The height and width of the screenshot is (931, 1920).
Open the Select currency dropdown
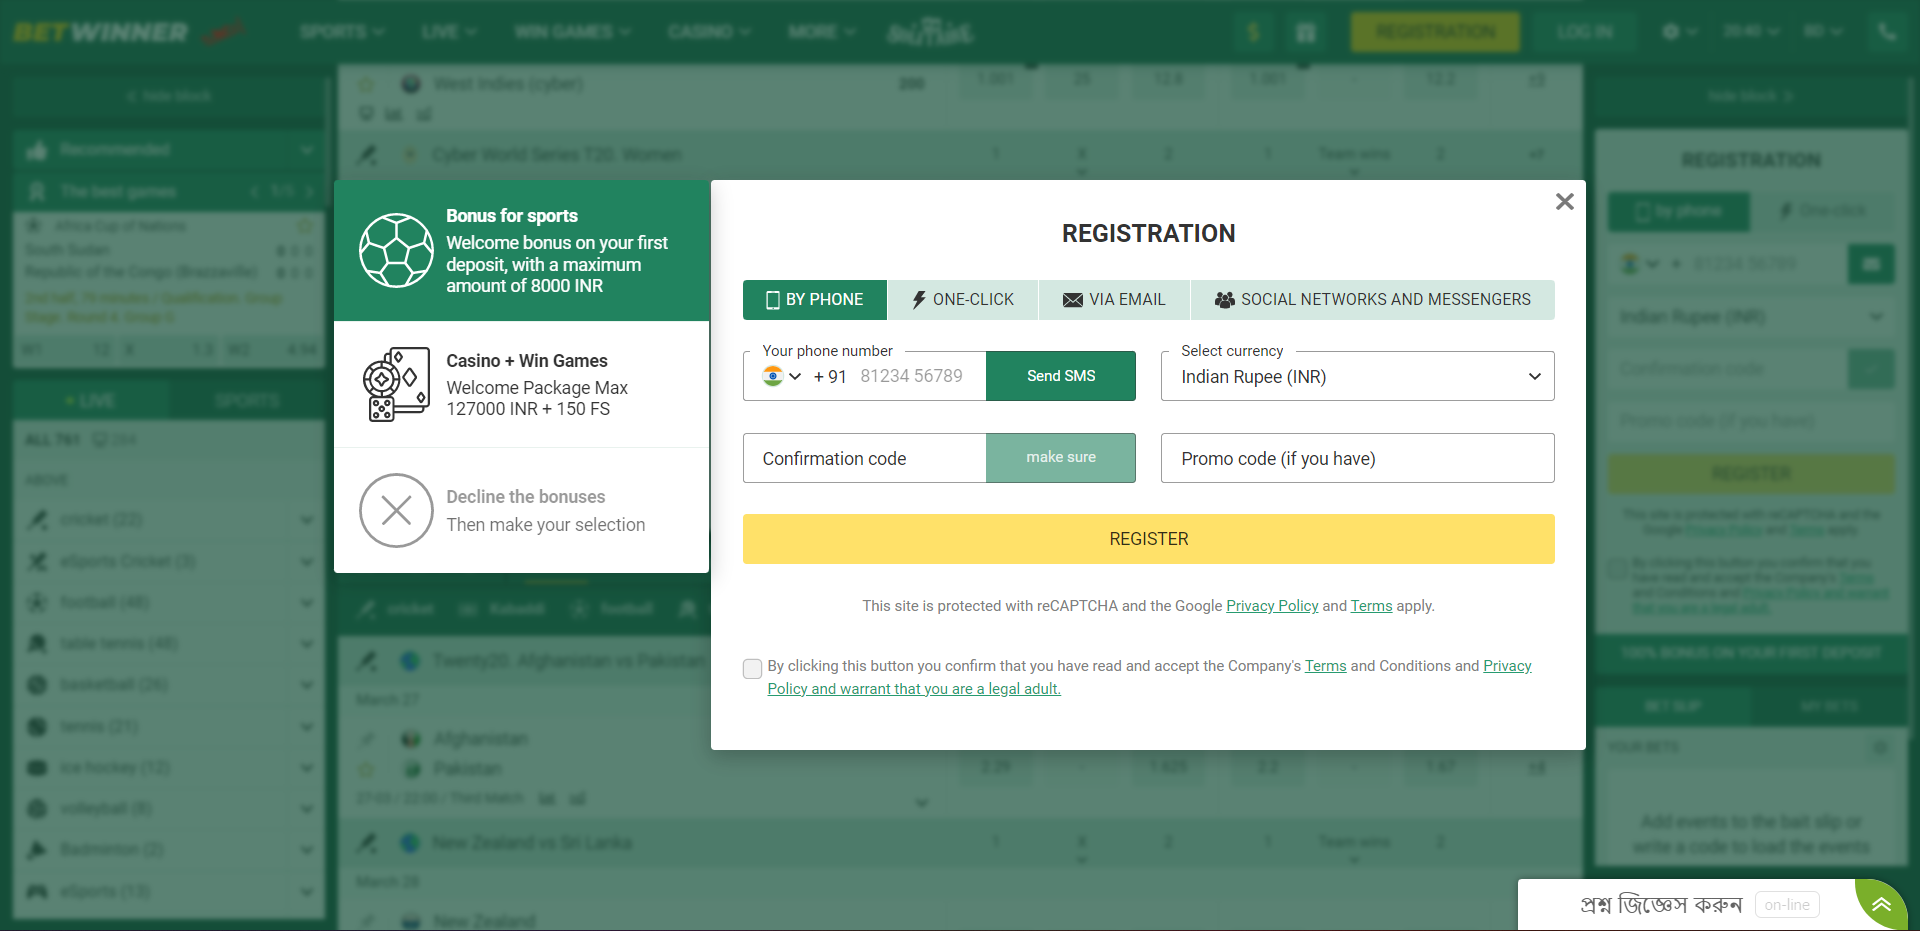1357,377
